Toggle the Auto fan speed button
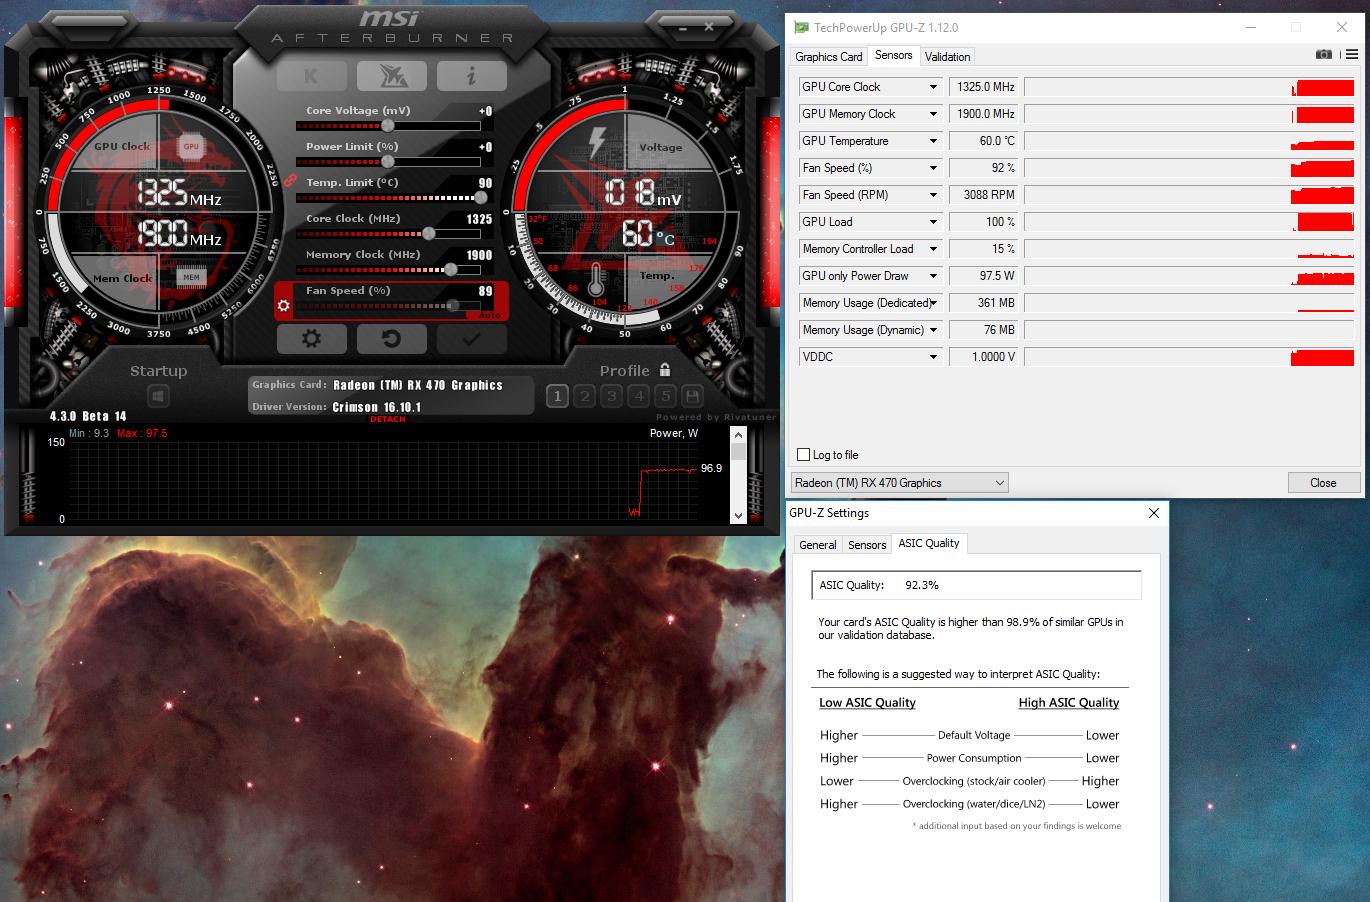The width and height of the screenshot is (1370, 902). [x=489, y=315]
